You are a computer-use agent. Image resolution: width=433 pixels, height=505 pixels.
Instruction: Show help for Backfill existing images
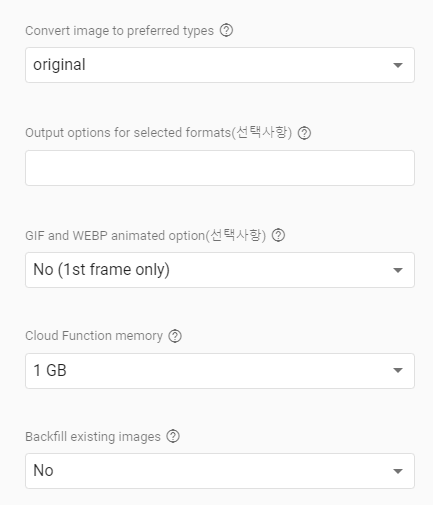[173, 436]
